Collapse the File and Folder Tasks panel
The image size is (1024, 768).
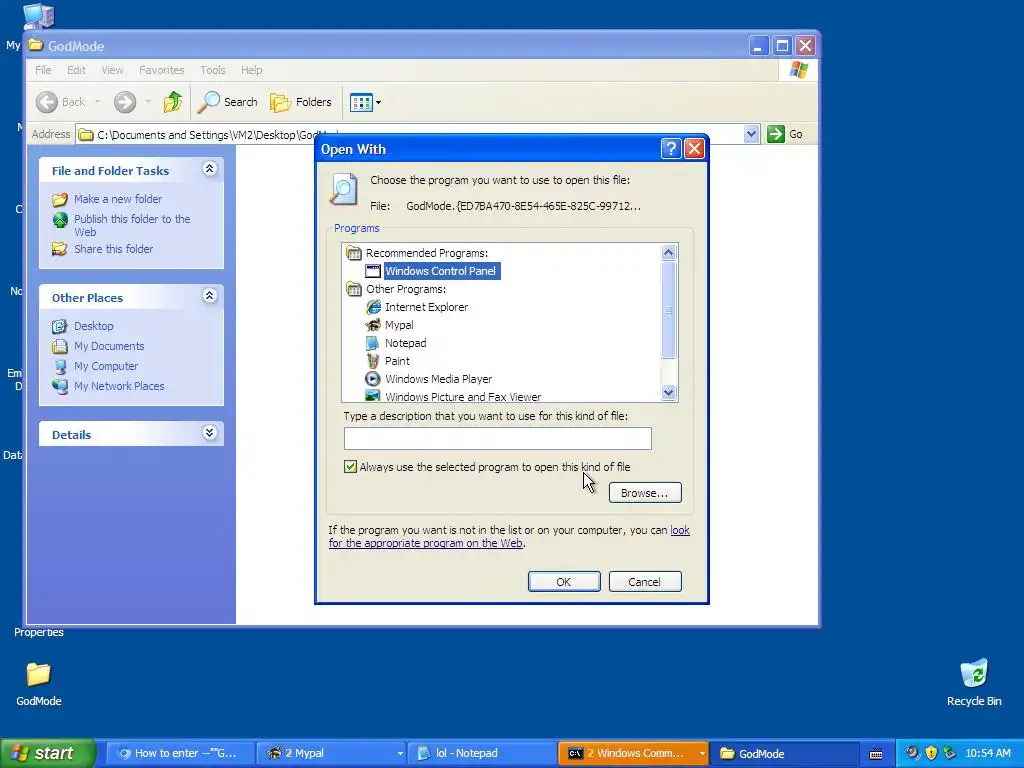tap(210, 169)
